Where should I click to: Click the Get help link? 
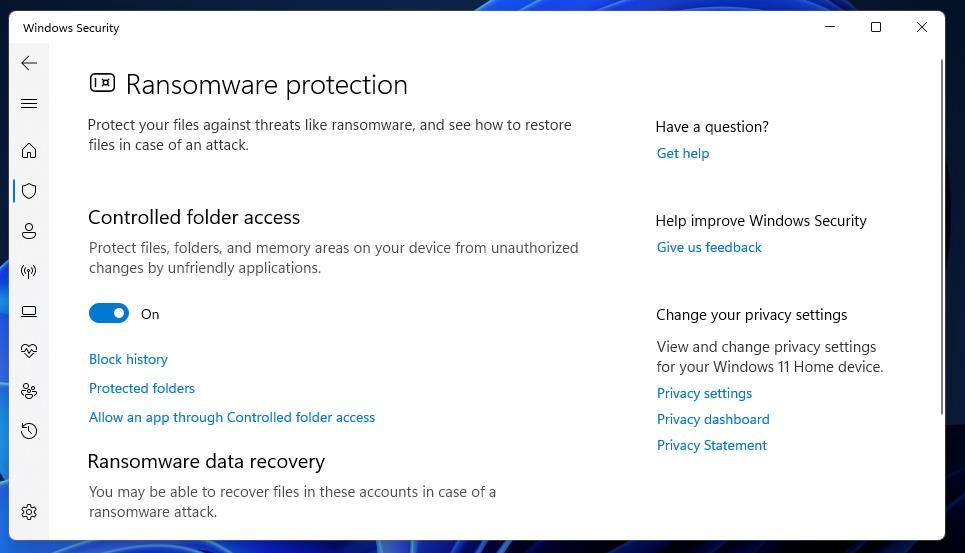click(x=683, y=153)
